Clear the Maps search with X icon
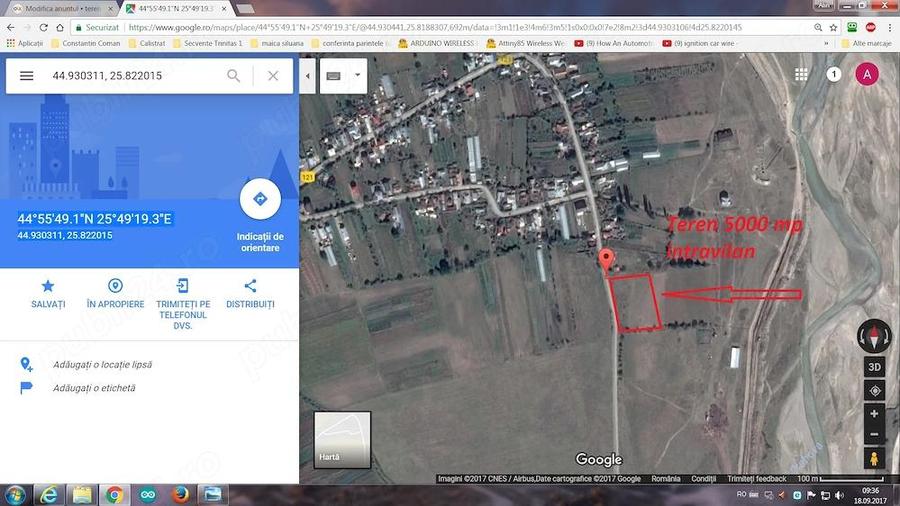This screenshot has width=900, height=506. (x=273, y=76)
